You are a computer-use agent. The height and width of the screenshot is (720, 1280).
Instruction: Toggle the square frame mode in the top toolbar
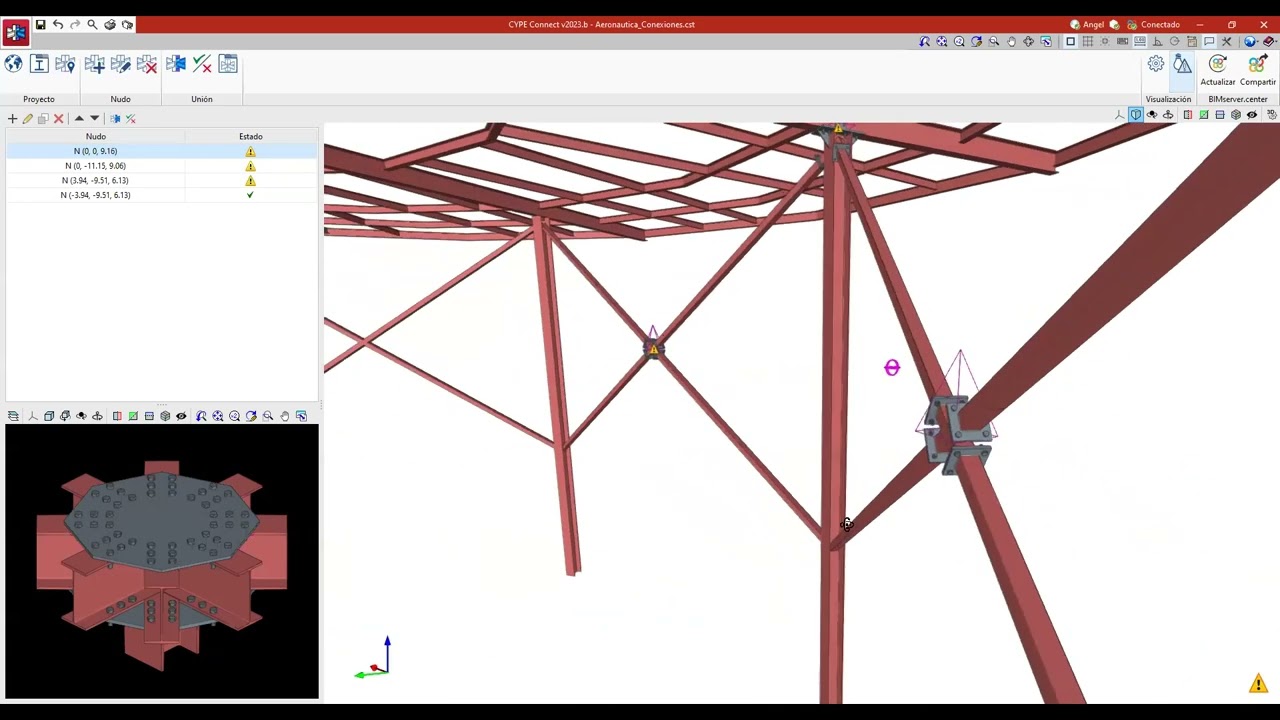pos(1071,41)
